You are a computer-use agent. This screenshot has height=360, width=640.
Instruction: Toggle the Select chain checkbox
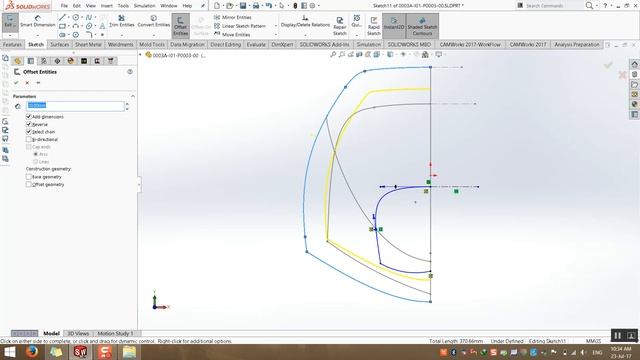coord(29,132)
